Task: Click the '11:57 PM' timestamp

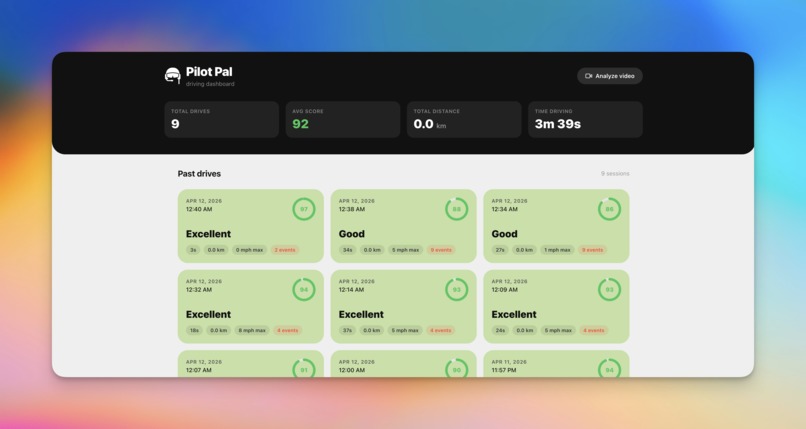Action: tap(504, 370)
